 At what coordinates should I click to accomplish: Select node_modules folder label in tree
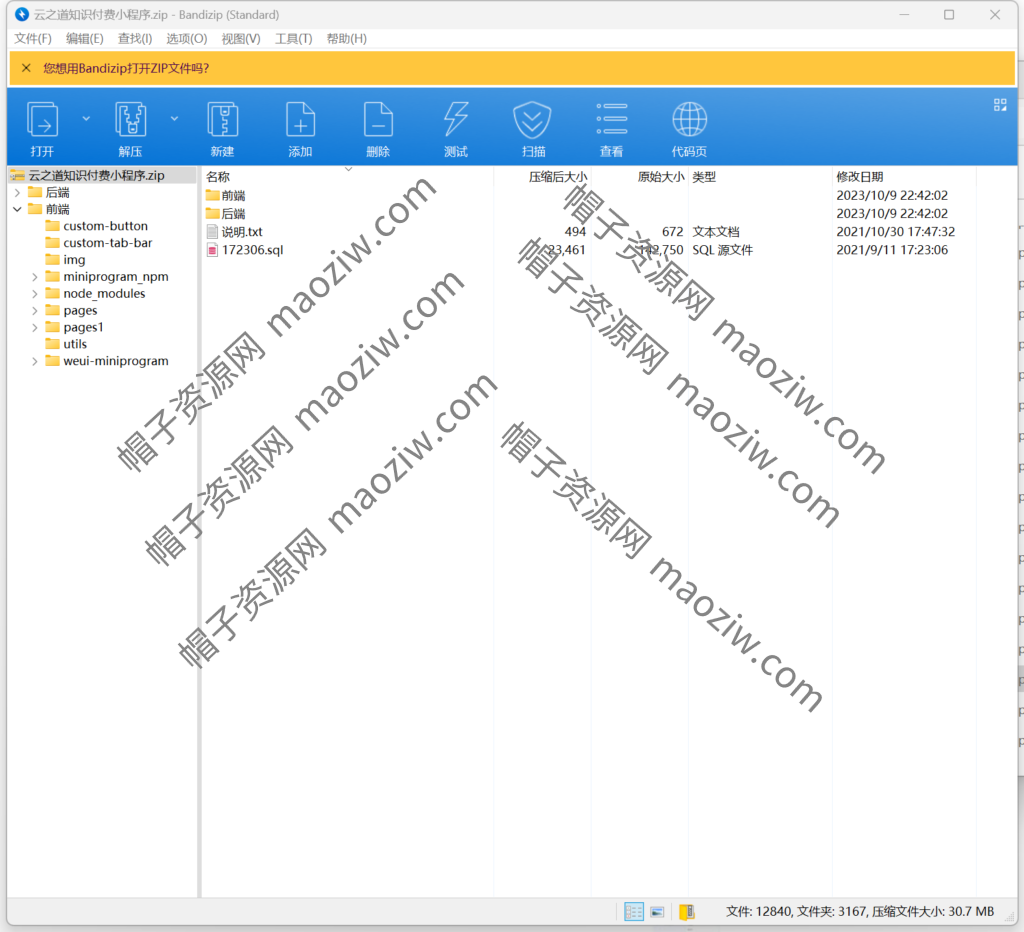[x=104, y=294]
